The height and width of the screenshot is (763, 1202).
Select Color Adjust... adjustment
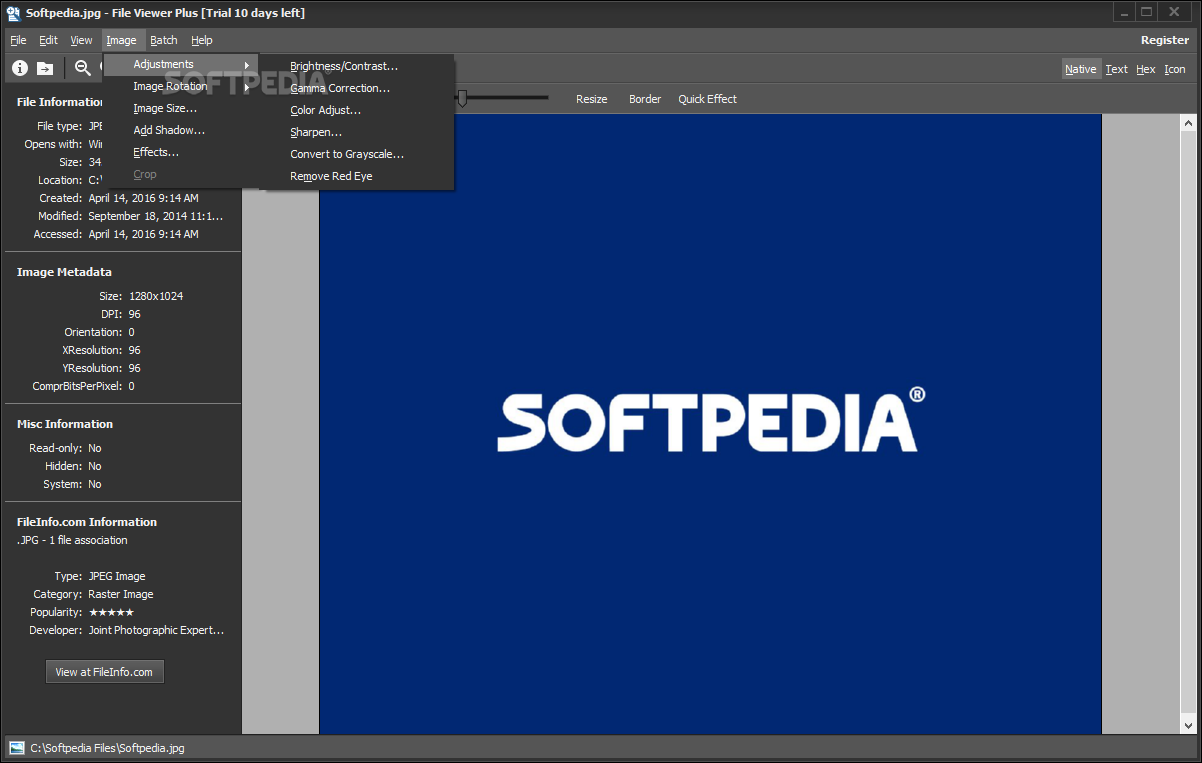pyautogui.click(x=358, y=110)
